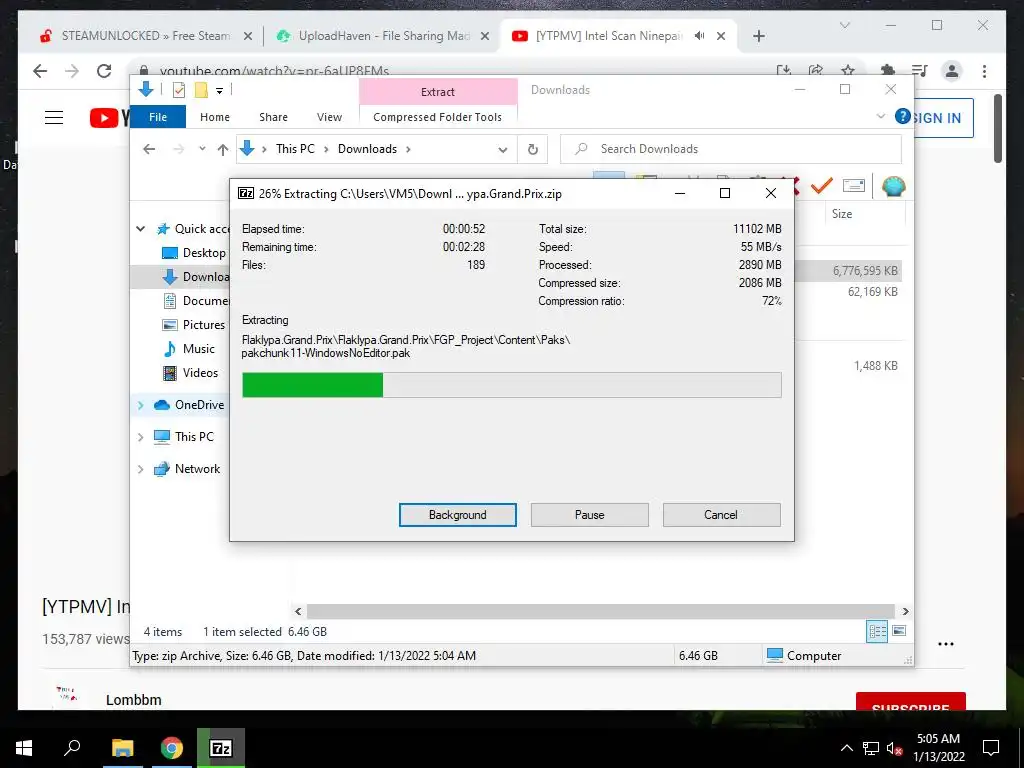The image size is (1024, 768).
Task: Cancel the 7-Zip extraction
Action: point(721,515)
